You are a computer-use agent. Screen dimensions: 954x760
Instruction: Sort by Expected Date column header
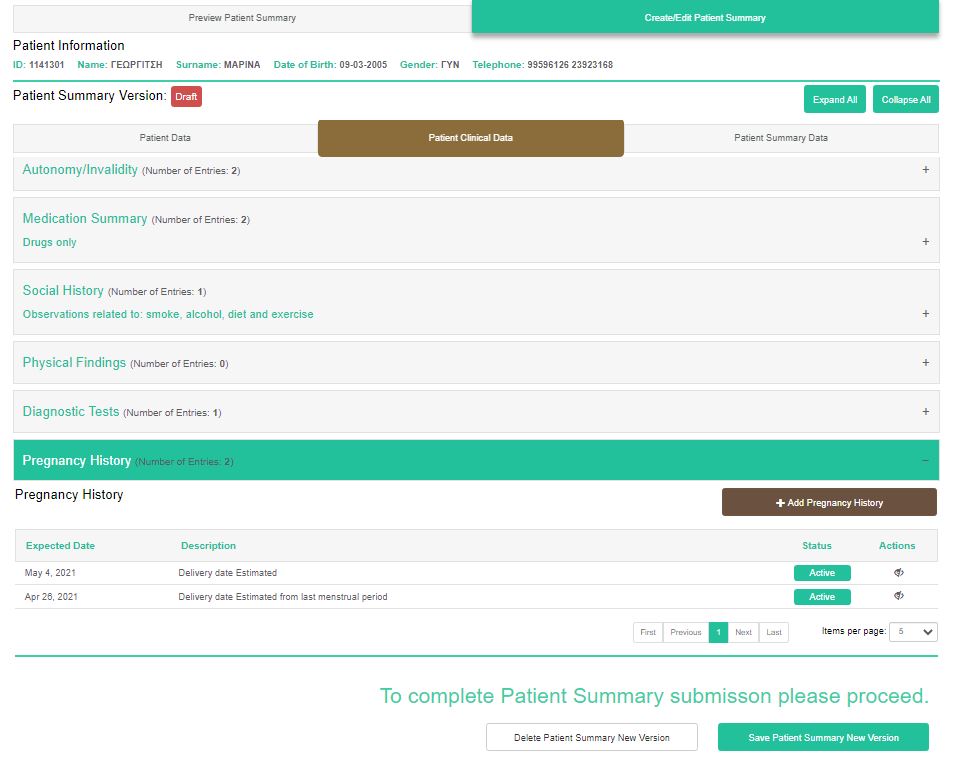[x=60, y=546]
